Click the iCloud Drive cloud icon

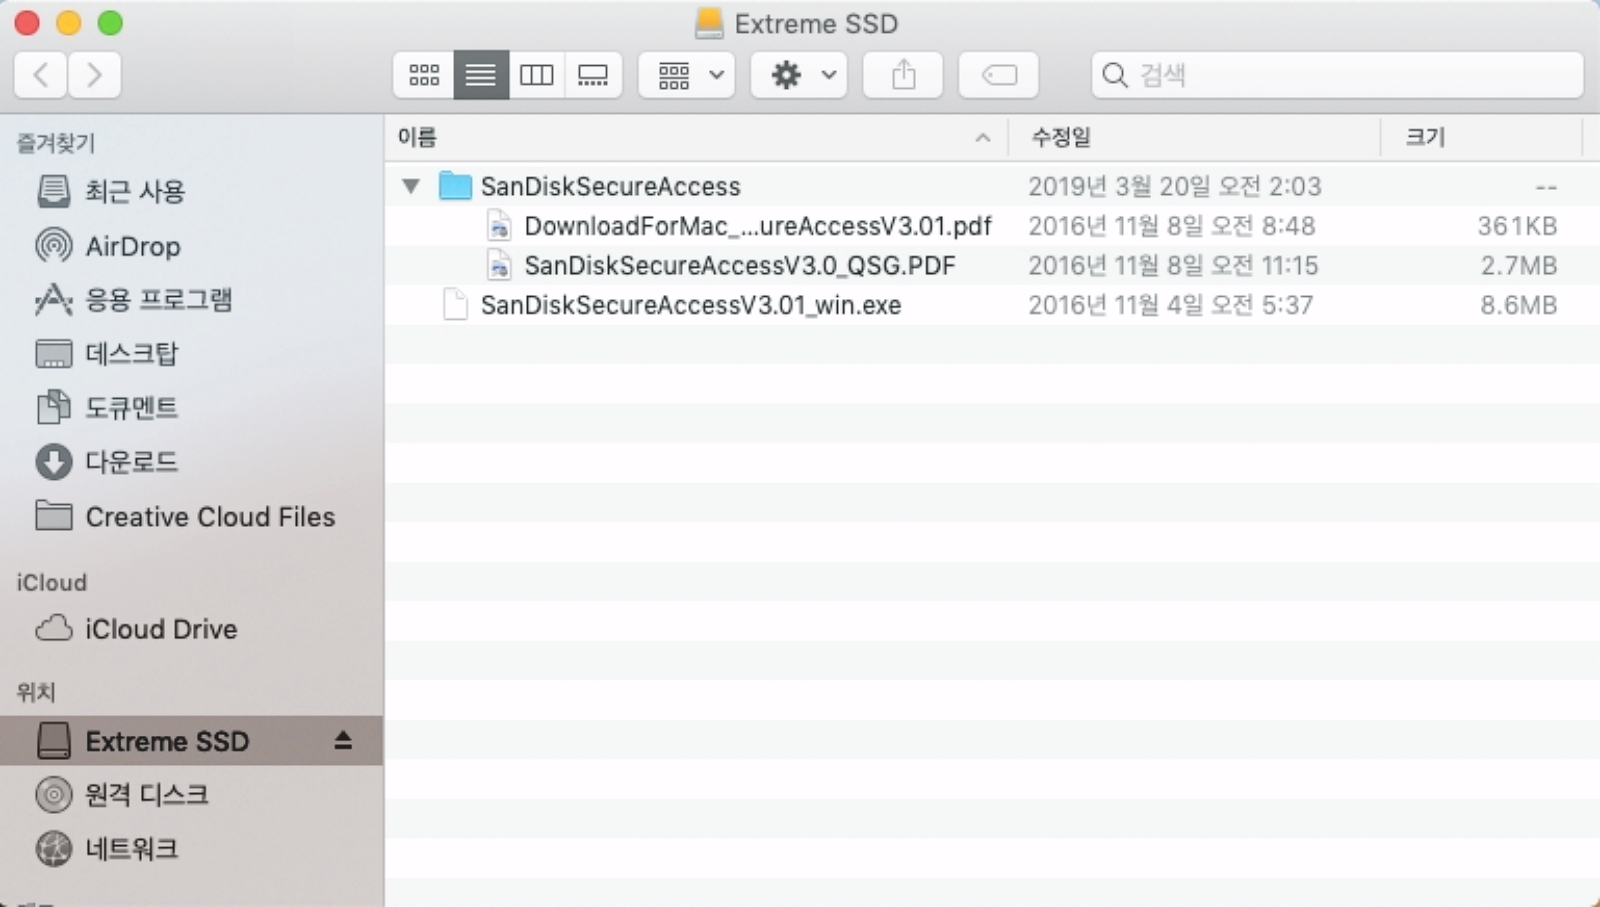(53, 628)
